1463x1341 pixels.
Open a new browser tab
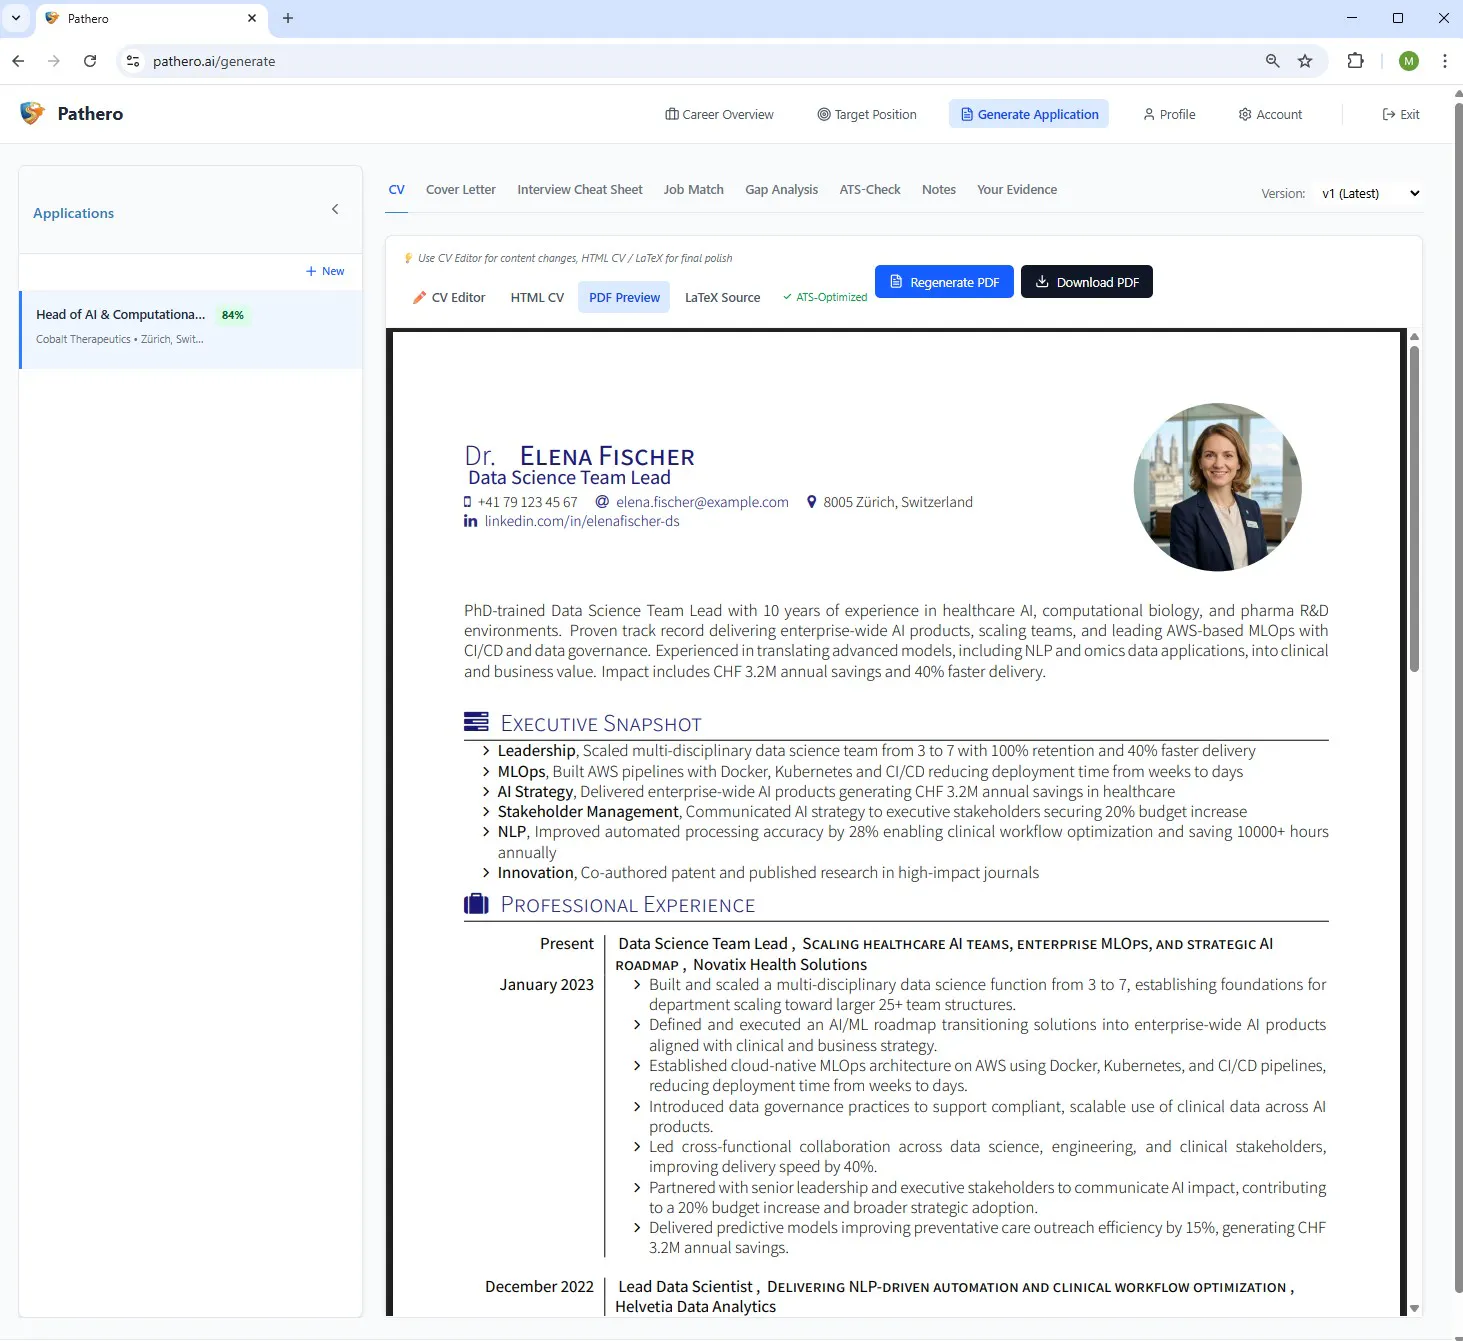pyautogui.click(x=288, y=18)
